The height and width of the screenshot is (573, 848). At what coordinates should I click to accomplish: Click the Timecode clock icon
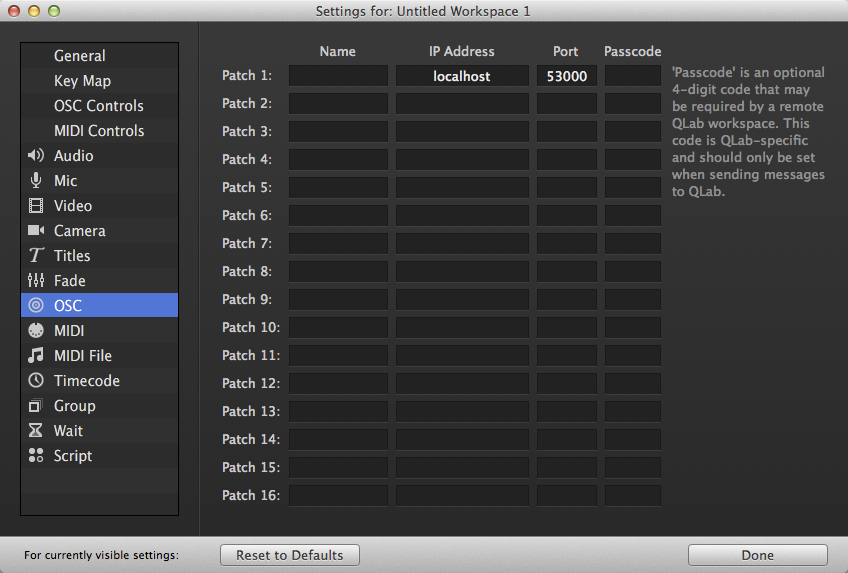pos(36,381)
